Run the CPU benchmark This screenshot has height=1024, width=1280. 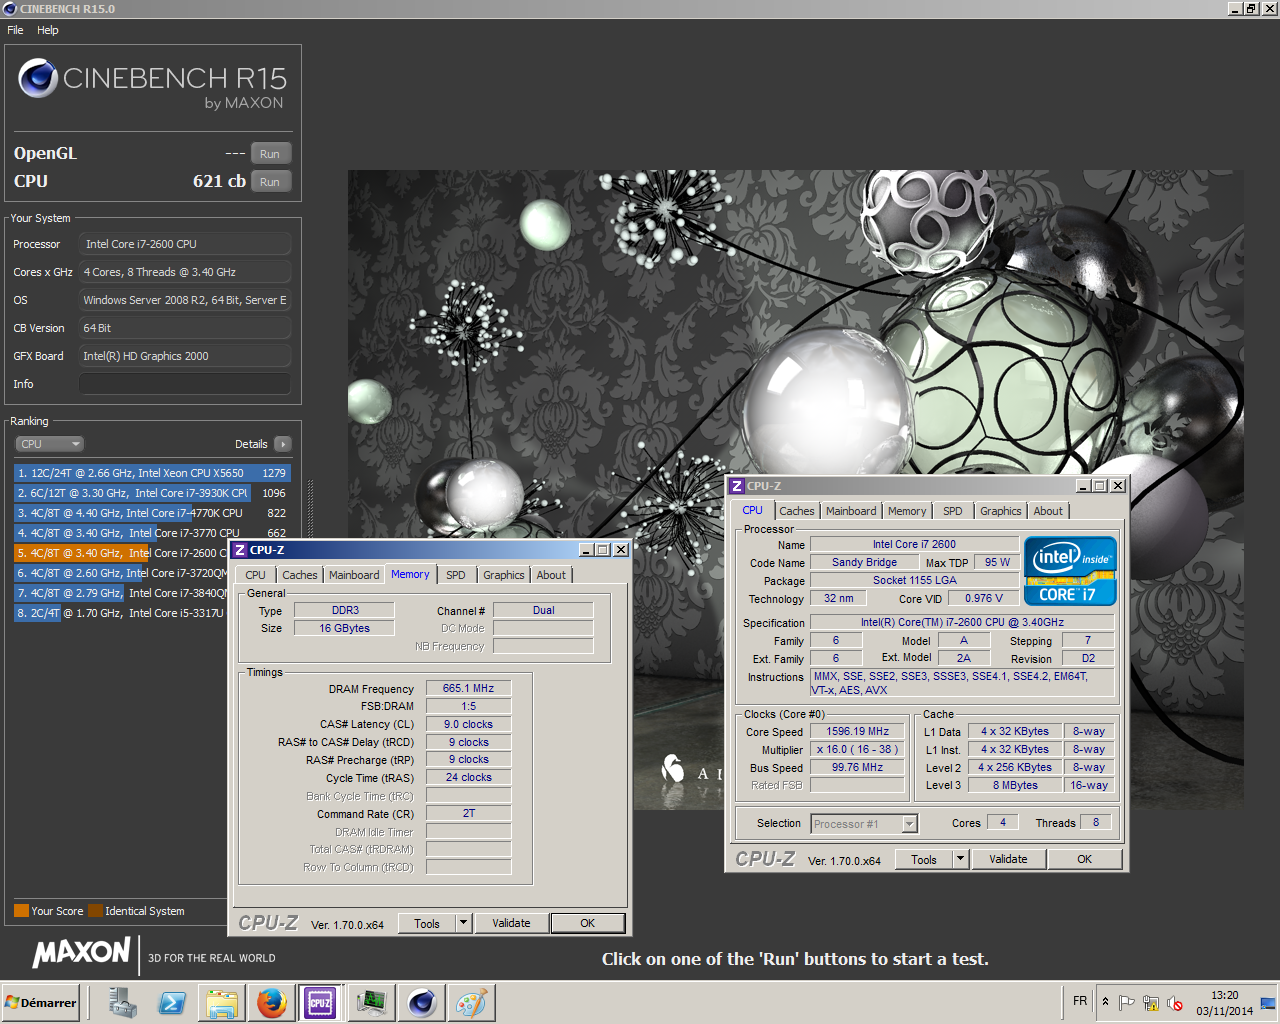pos(270,182)
